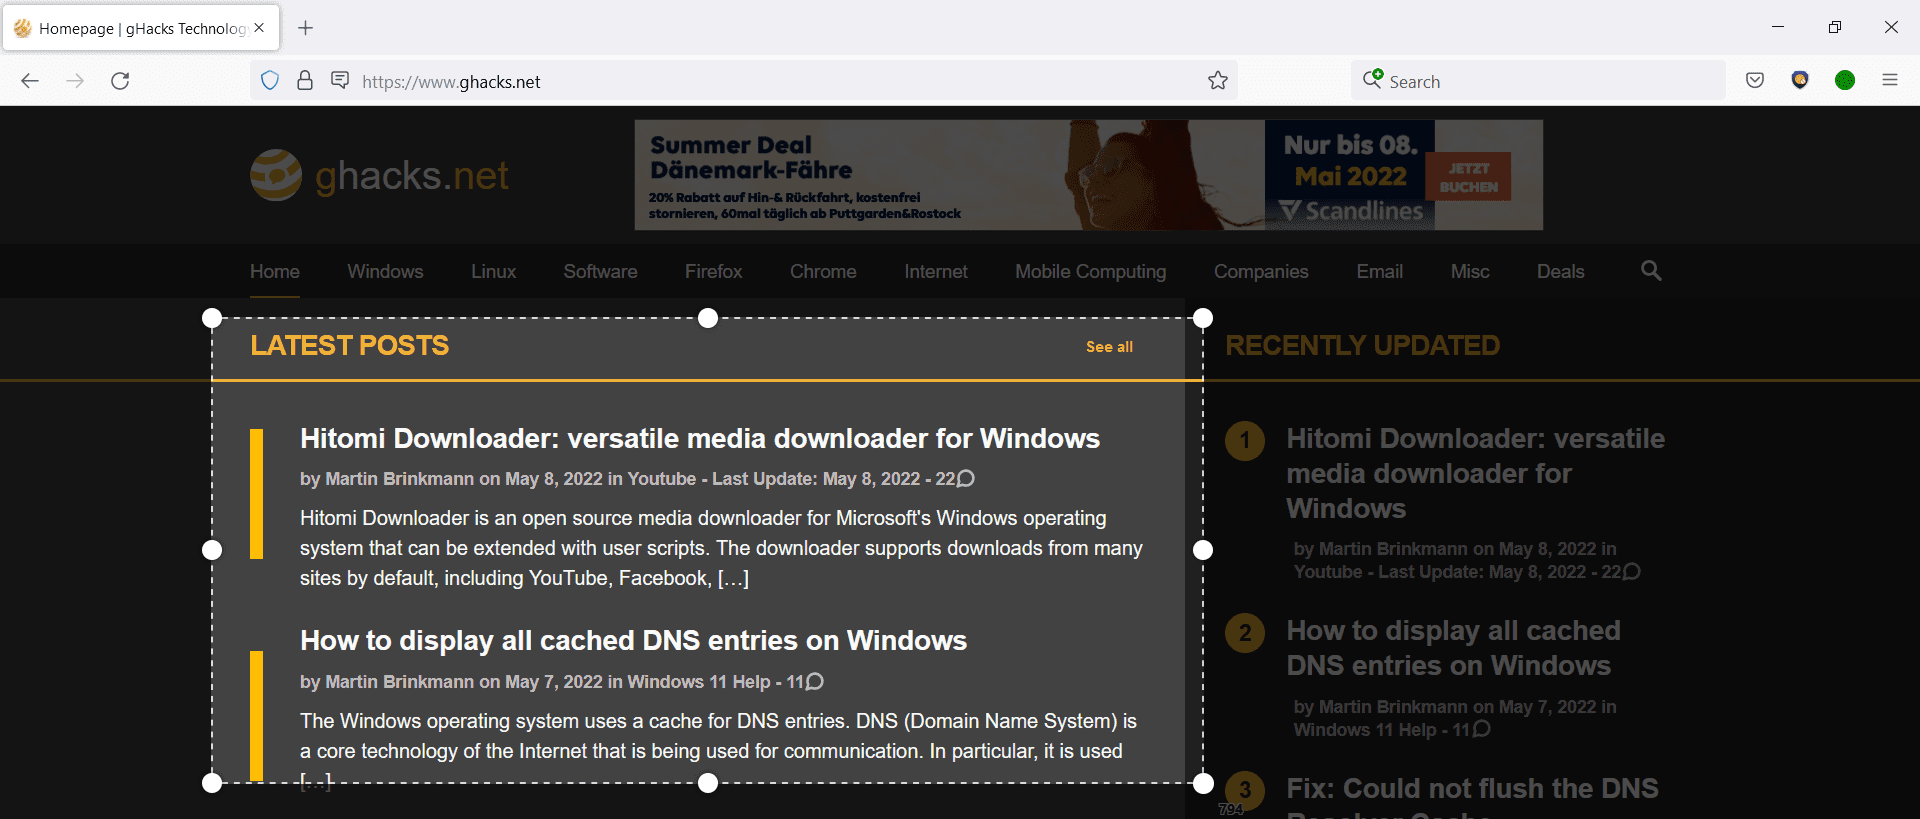The height and width of the screenshot is (819, 1920).
Task: Click Martin Brinkmann author link on DNS post
Action: click(x=400, y=682)
